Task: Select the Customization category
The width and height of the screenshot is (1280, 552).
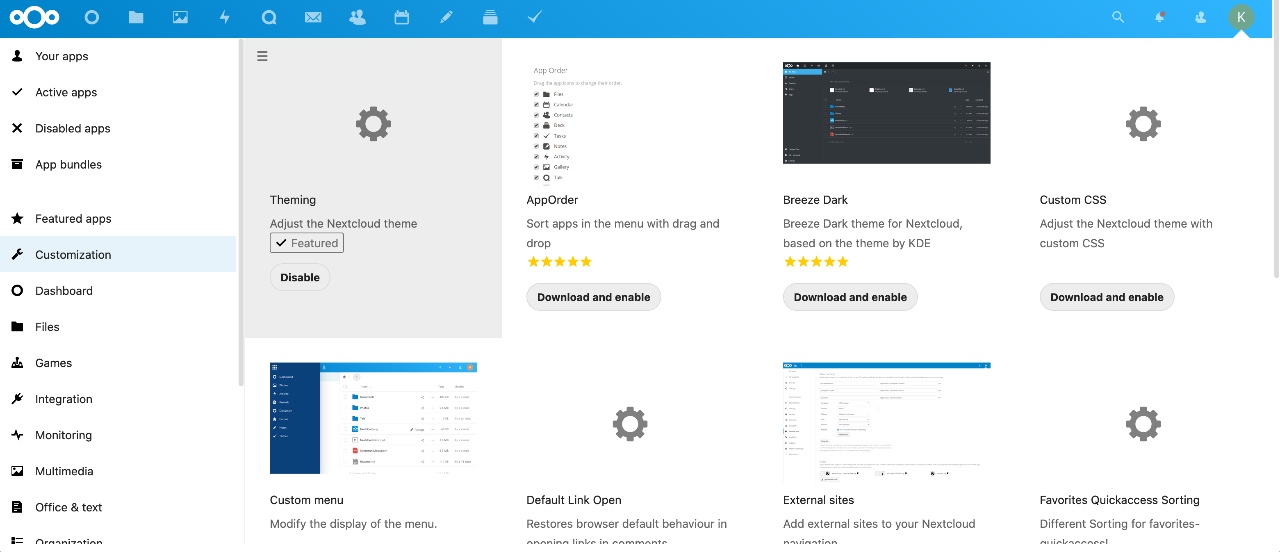Action: (118, 254)
